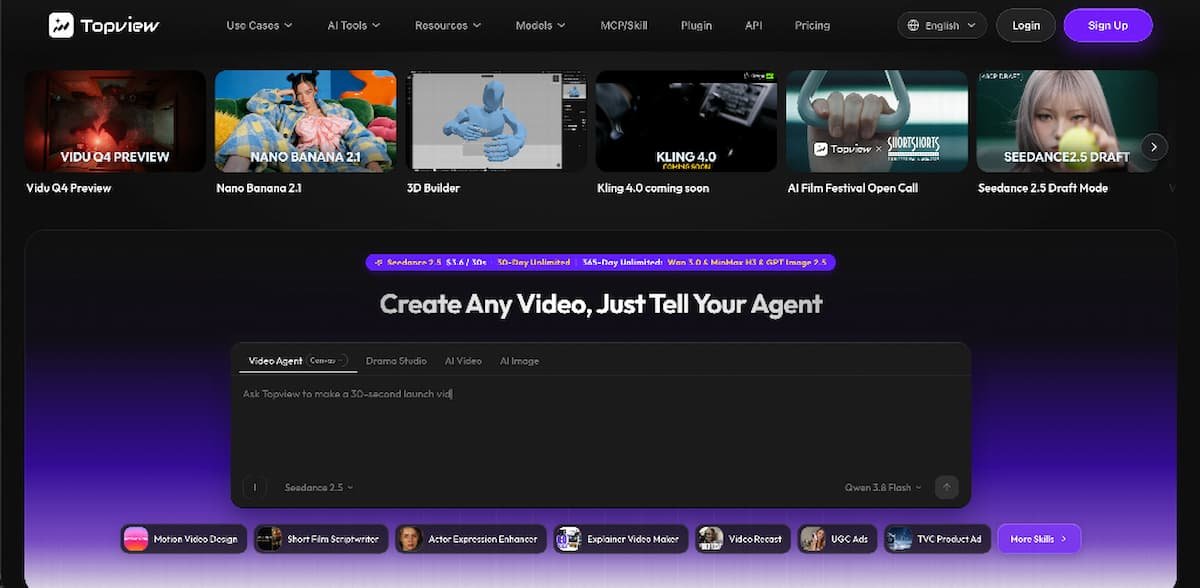Click the Short Film Scriptwriter skill icon
1200x588 pixels.
pos(269,539)
